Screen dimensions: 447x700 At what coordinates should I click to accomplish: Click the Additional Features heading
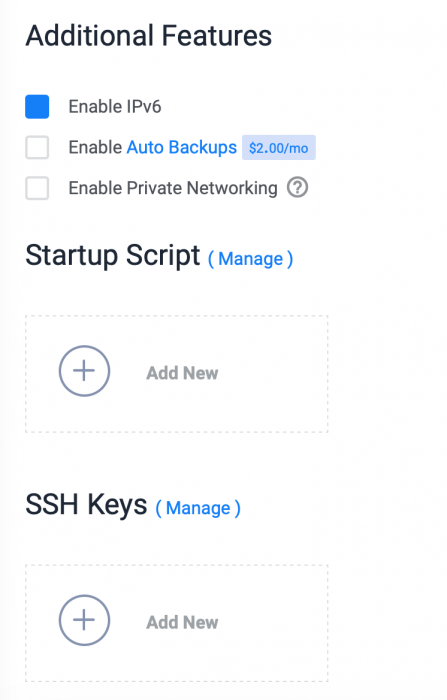point(149,36)
